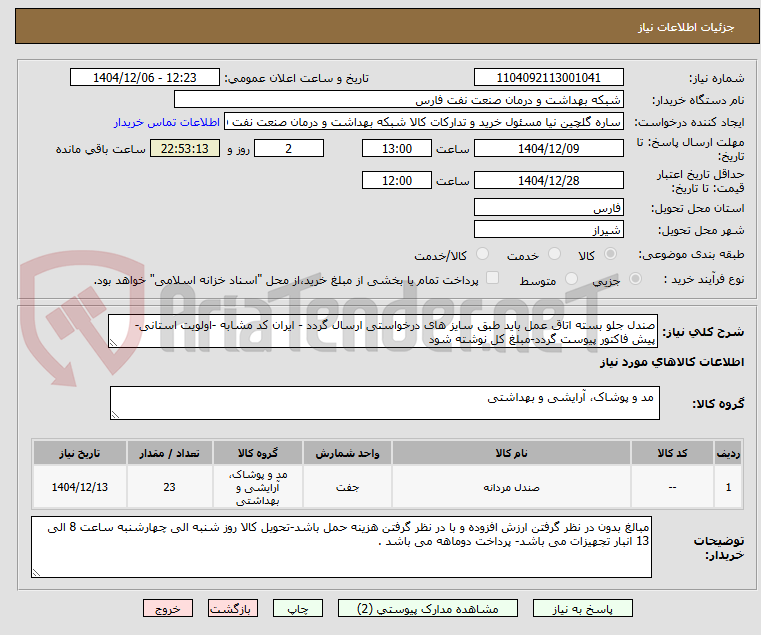Select the 'کالا/خدمت' radio button
This screenshot has width=761, height=635.
(482, 254)
